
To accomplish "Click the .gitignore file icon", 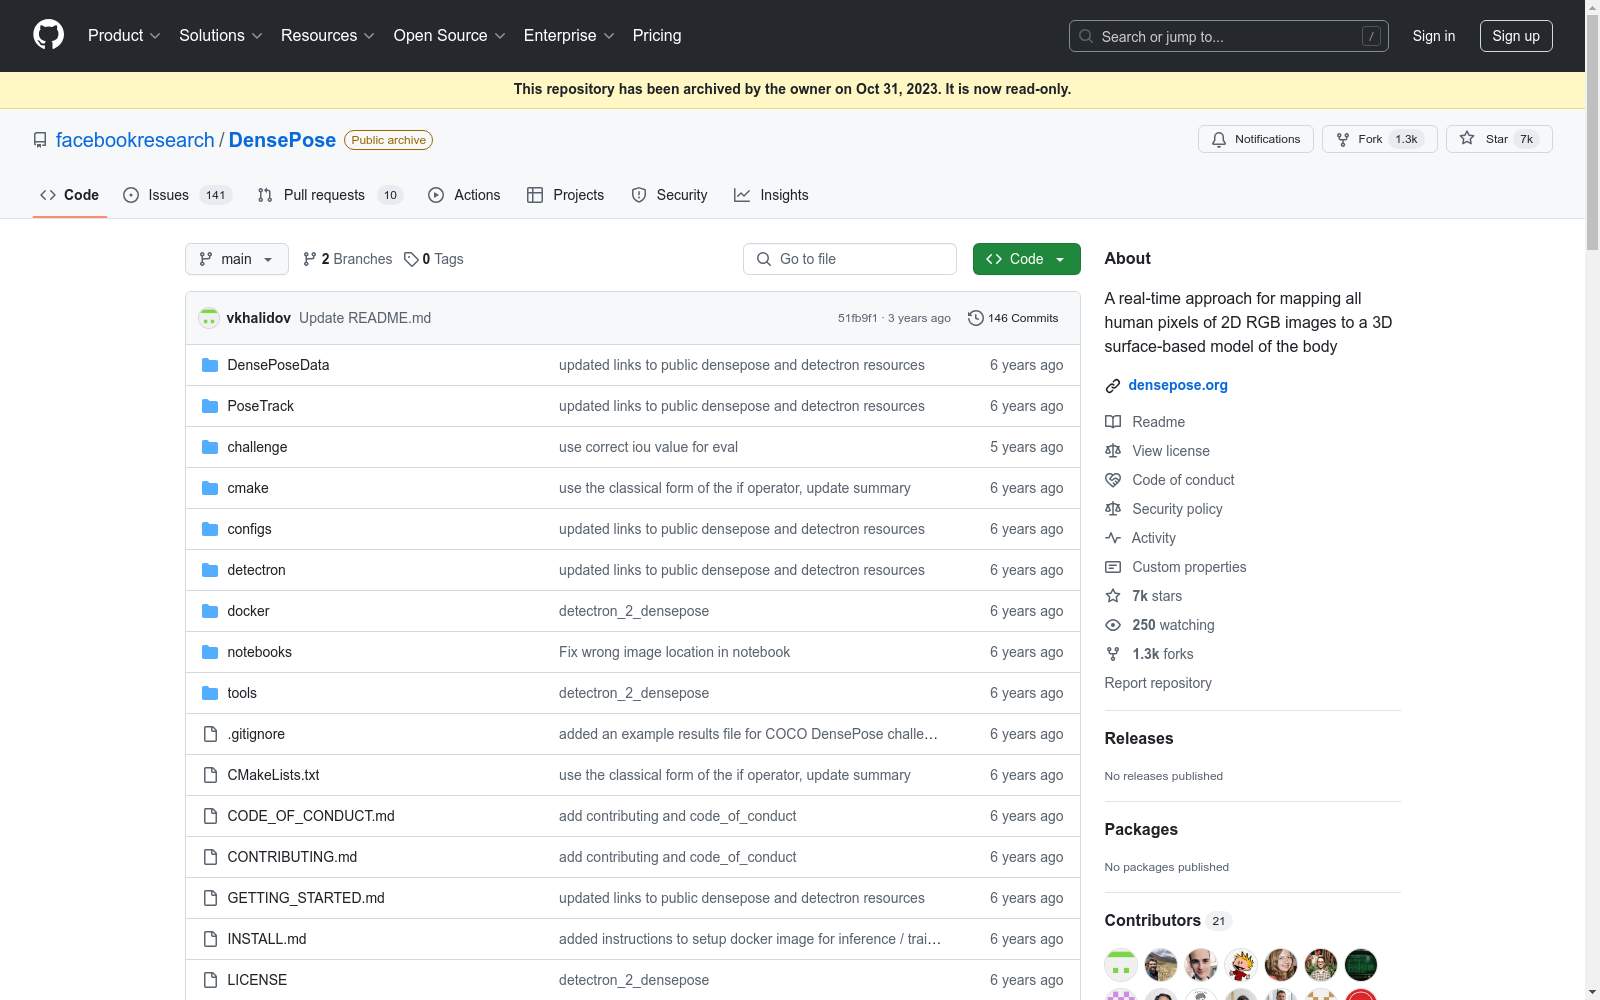I will point(210,734).
